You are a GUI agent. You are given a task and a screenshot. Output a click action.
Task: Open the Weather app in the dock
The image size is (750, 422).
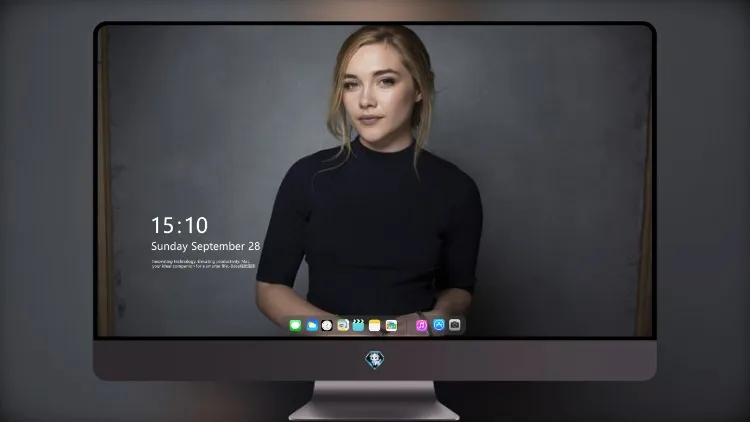[x=312, y=326]
